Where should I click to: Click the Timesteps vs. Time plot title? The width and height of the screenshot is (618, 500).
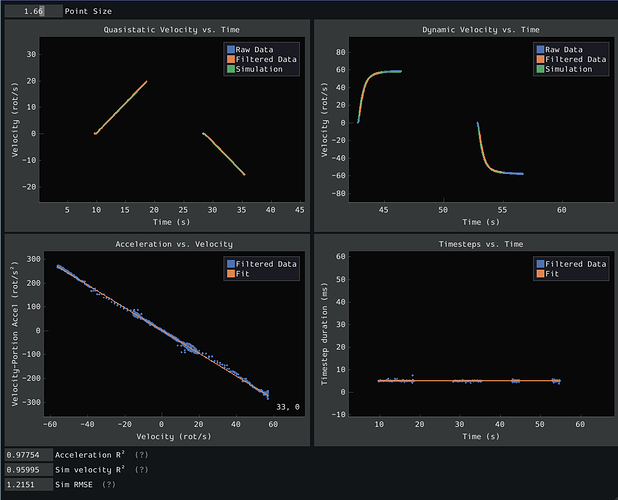(481, 244)
